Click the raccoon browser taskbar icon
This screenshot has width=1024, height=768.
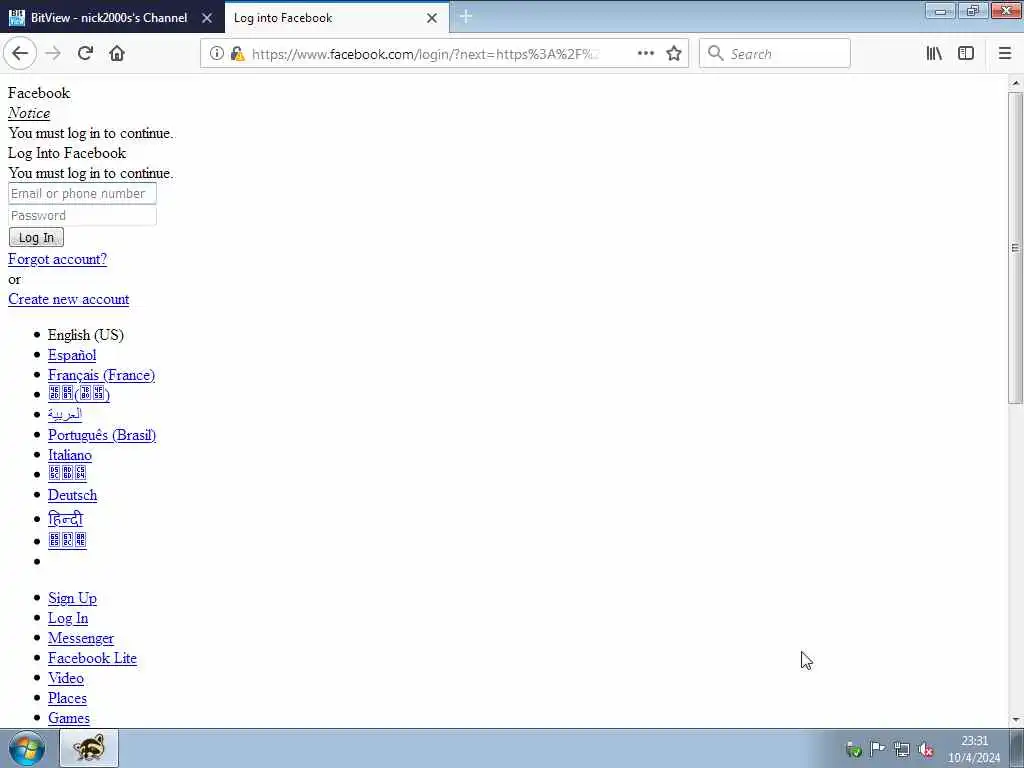point(89,748)
